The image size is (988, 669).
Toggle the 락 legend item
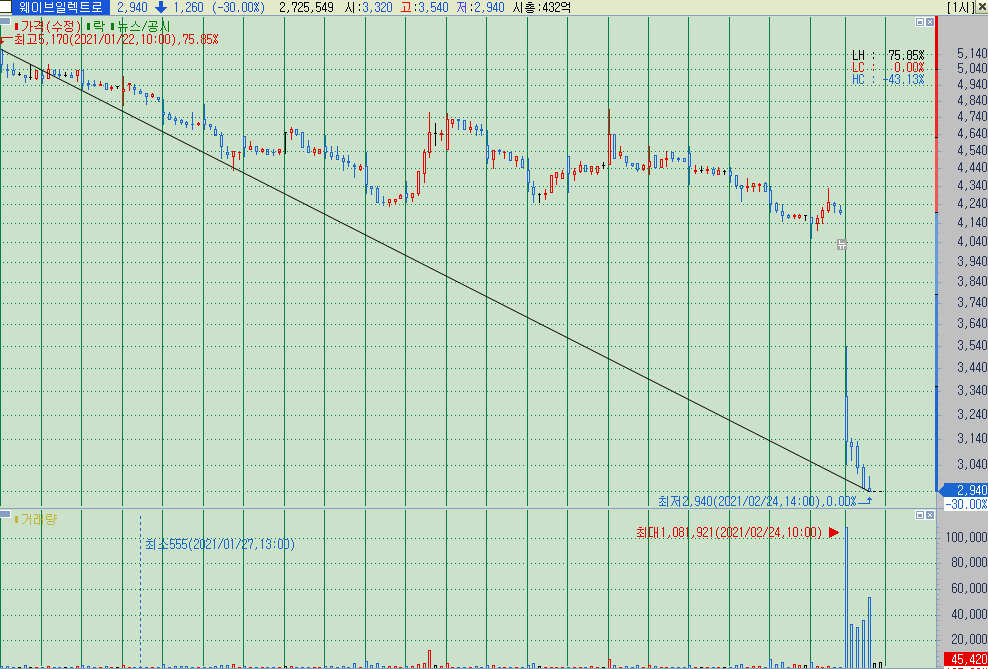[95, 27]
